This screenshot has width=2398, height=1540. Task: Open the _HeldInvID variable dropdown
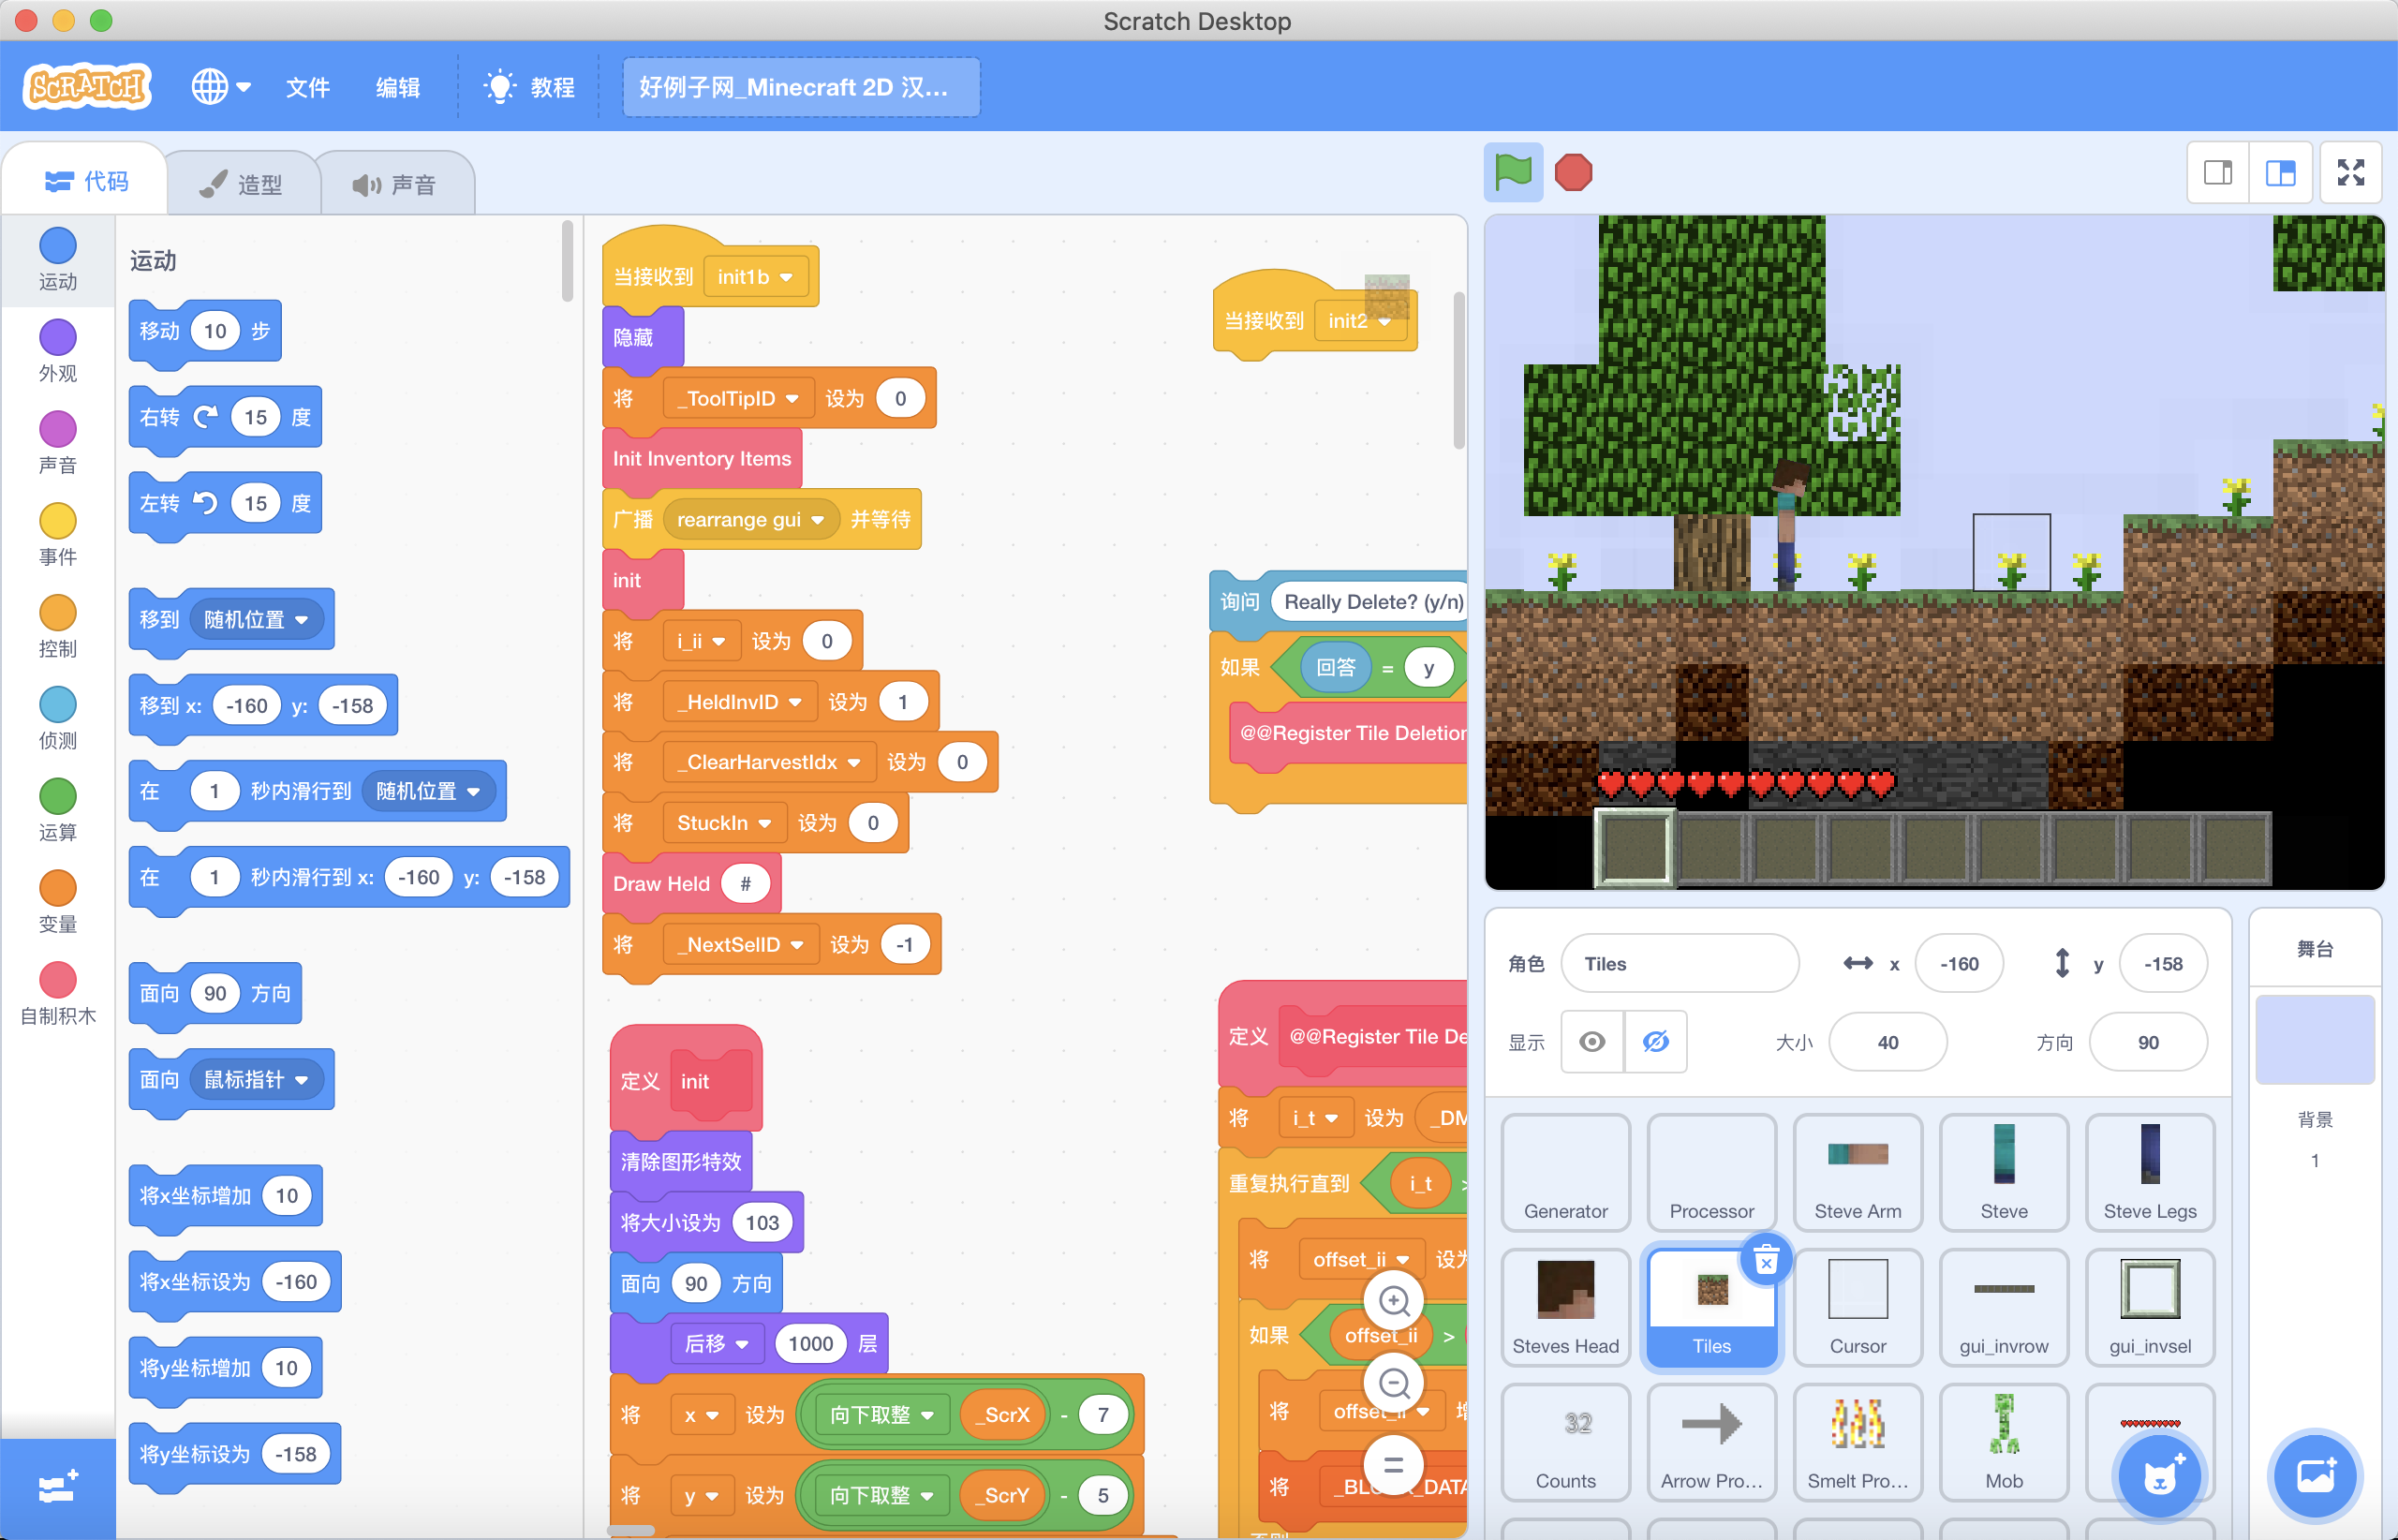pos(740,702)
